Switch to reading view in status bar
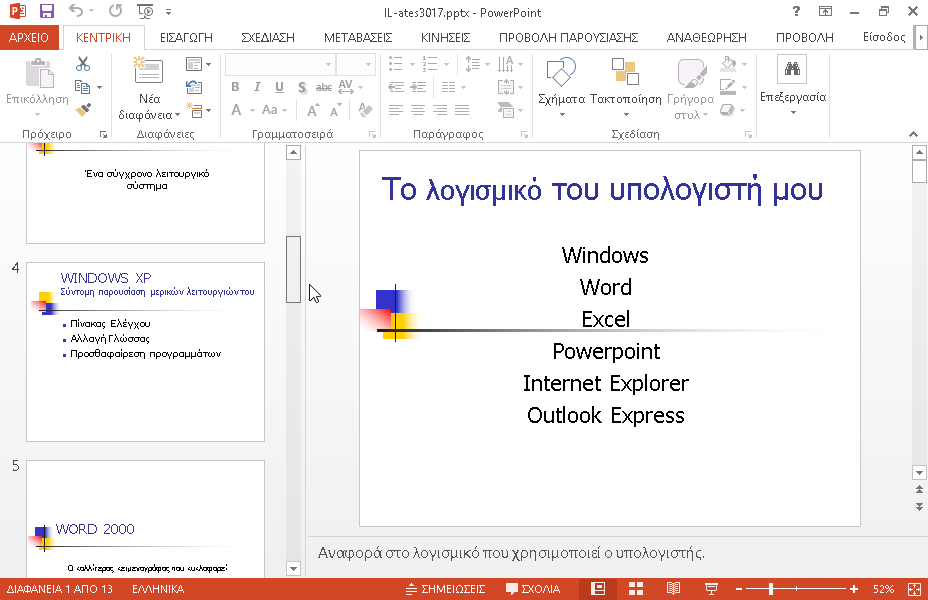This screenshot has height=600, width=928. (x=673, y=589)
